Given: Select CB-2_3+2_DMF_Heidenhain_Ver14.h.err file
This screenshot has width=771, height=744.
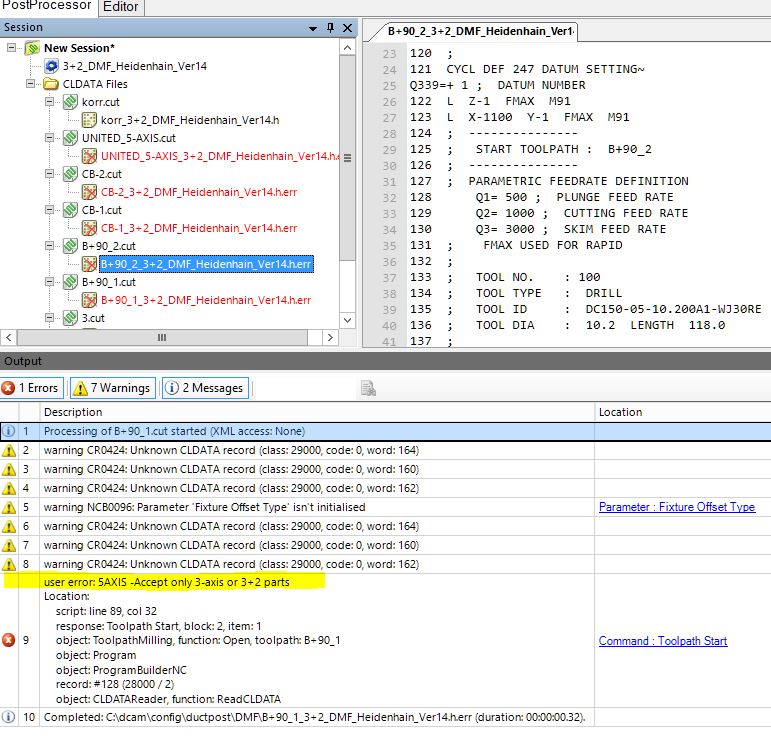Looking at the screenshot, I should tap(199, 192).
